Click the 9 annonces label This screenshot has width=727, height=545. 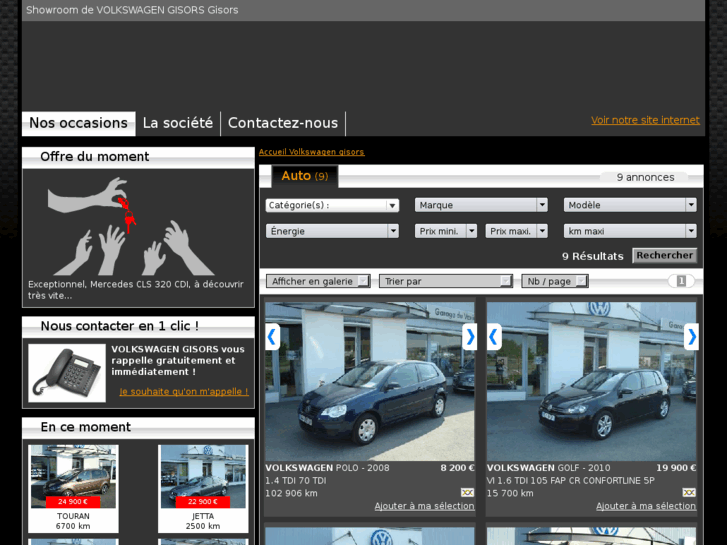click(645, 178)
